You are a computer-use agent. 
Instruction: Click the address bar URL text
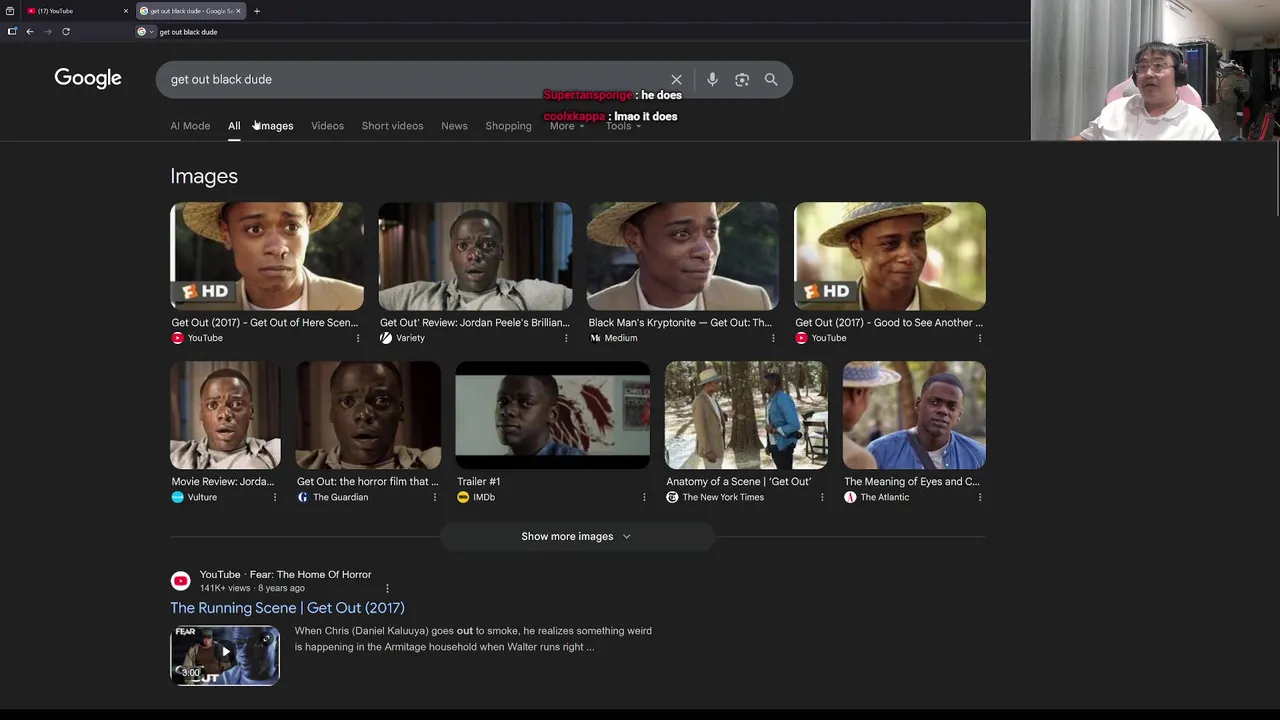pos(188,32)
